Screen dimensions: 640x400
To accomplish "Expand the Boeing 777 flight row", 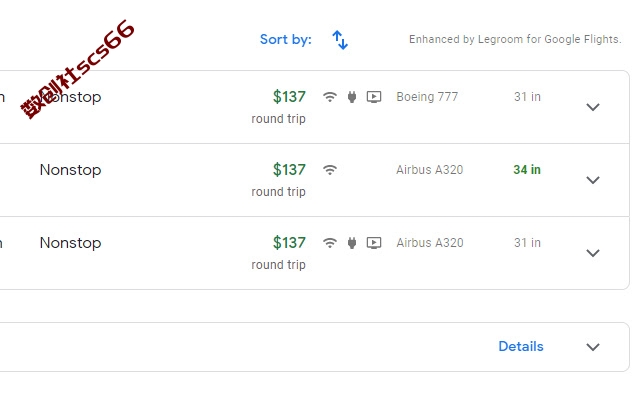I will click(593, 107).
